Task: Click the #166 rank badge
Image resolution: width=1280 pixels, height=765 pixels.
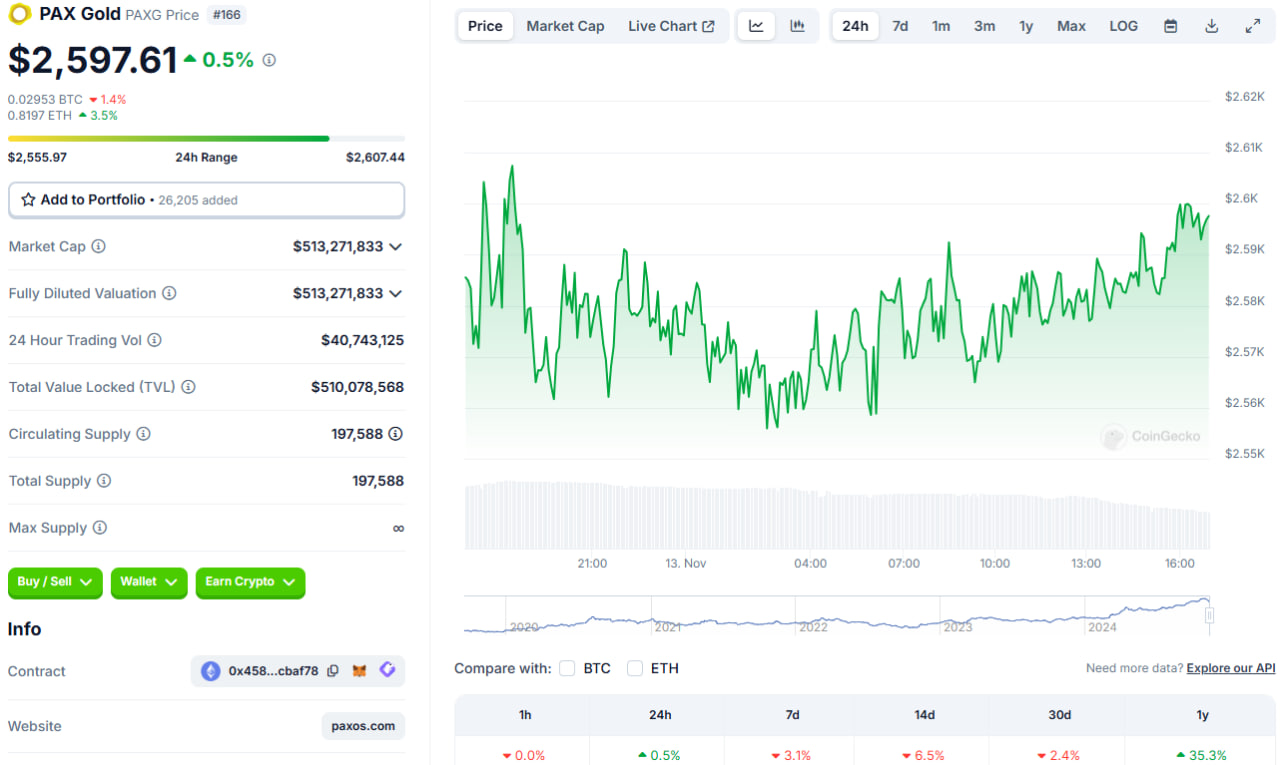Action: (x=226, y=15)
